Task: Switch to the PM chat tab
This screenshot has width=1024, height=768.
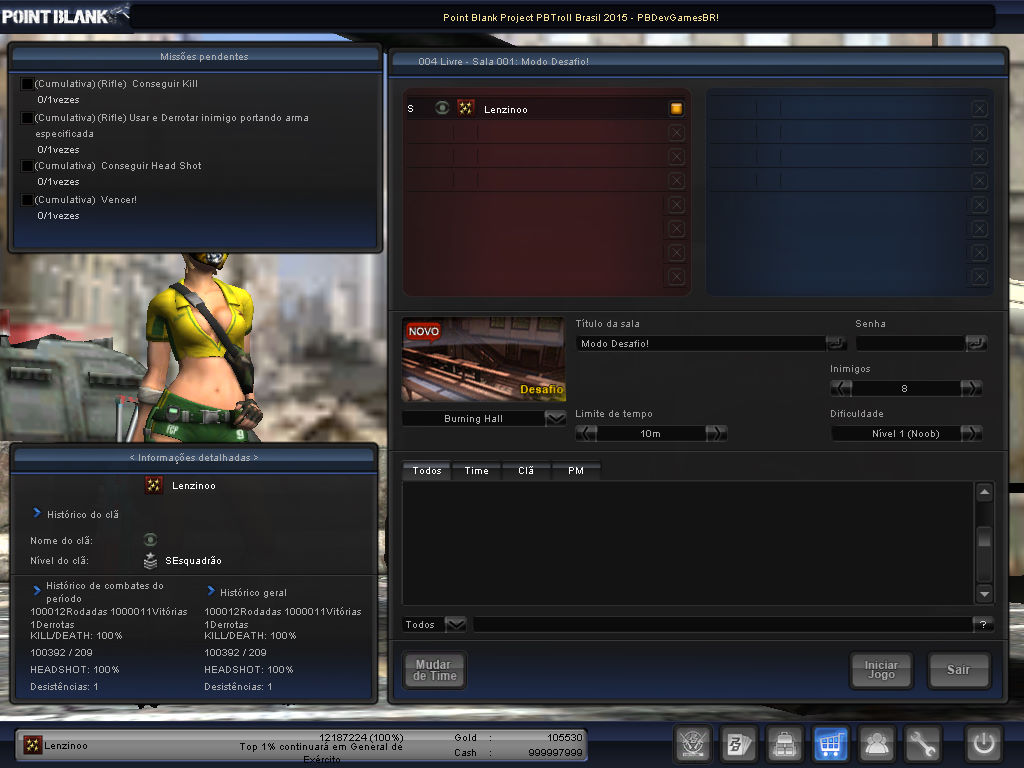Action: 576,471
